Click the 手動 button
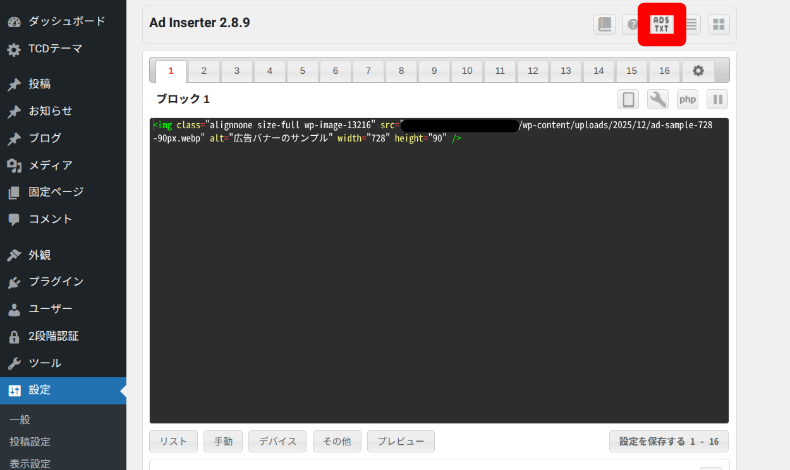 pyautogui.click(x=223, y=441)
